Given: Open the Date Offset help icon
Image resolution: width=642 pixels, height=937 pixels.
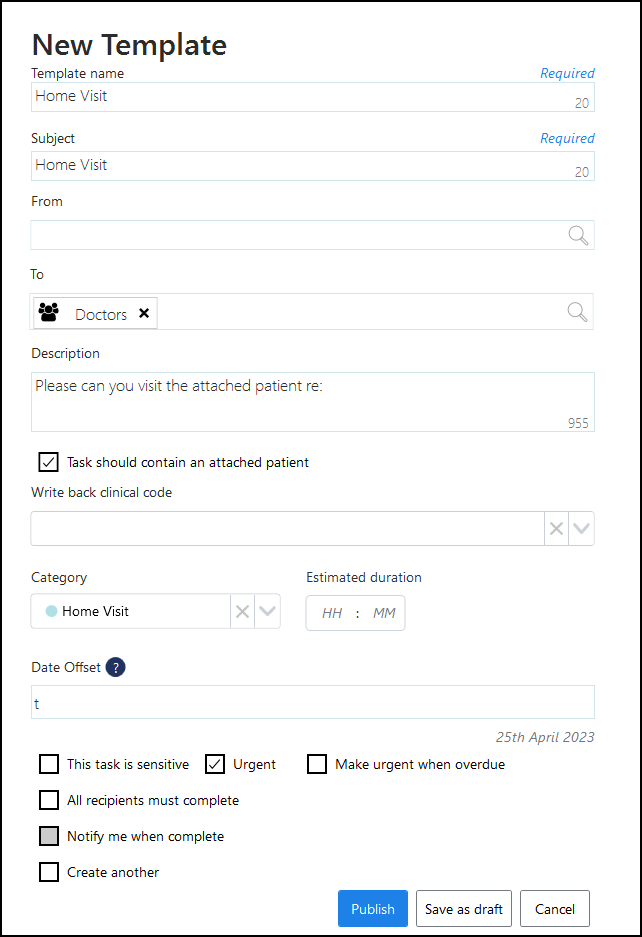Looking at the screenshot, I should [116, 668].
